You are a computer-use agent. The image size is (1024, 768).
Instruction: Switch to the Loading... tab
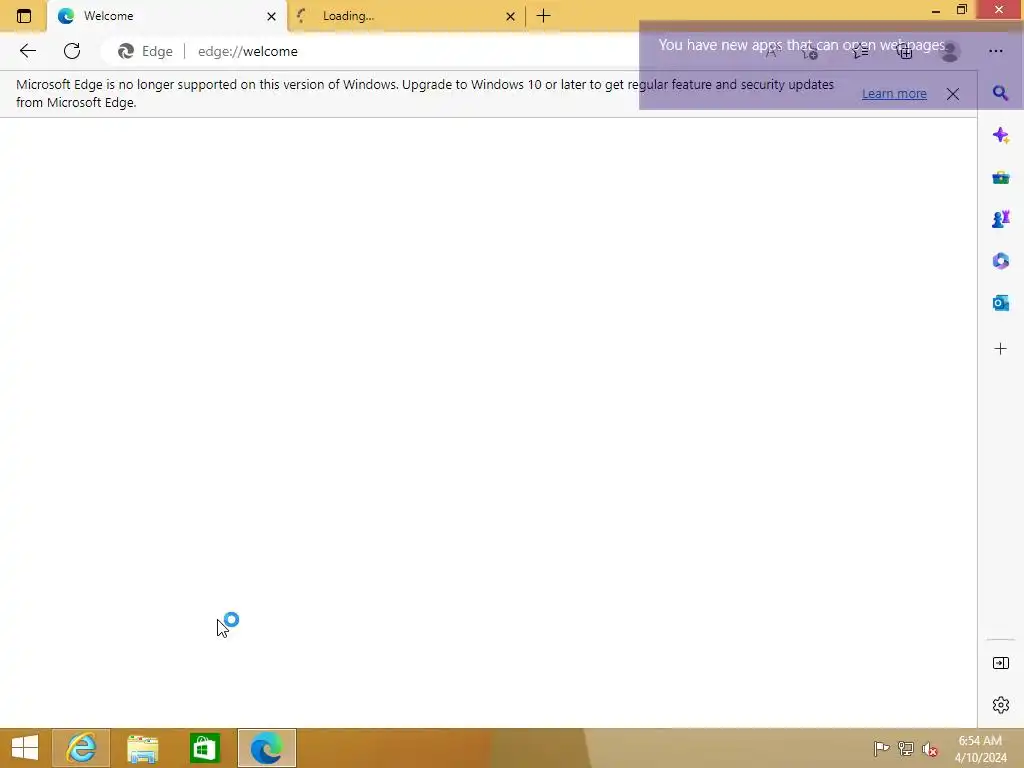pos(405,16)
